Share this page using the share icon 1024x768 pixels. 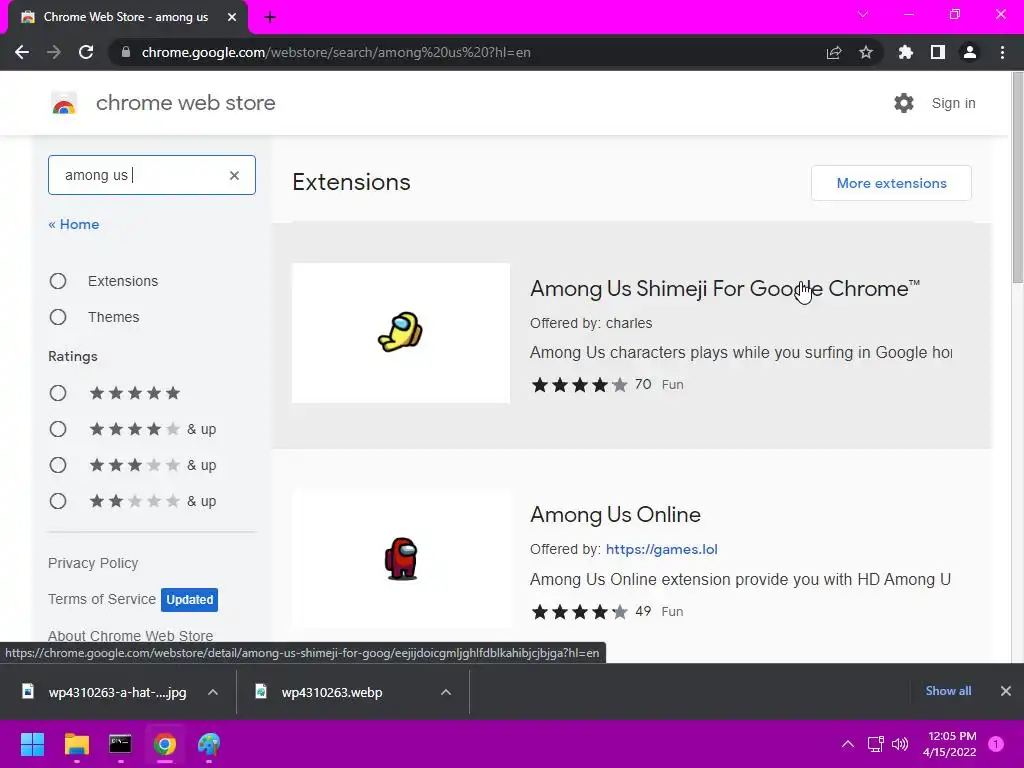click(834, 52)
